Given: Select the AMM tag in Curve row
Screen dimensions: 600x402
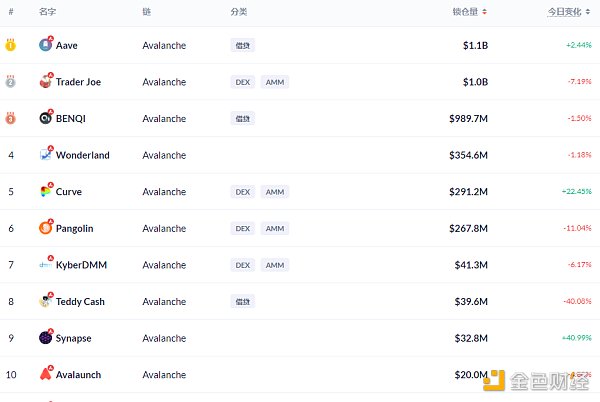Looking at the screenshot, I should pos(274,192).
